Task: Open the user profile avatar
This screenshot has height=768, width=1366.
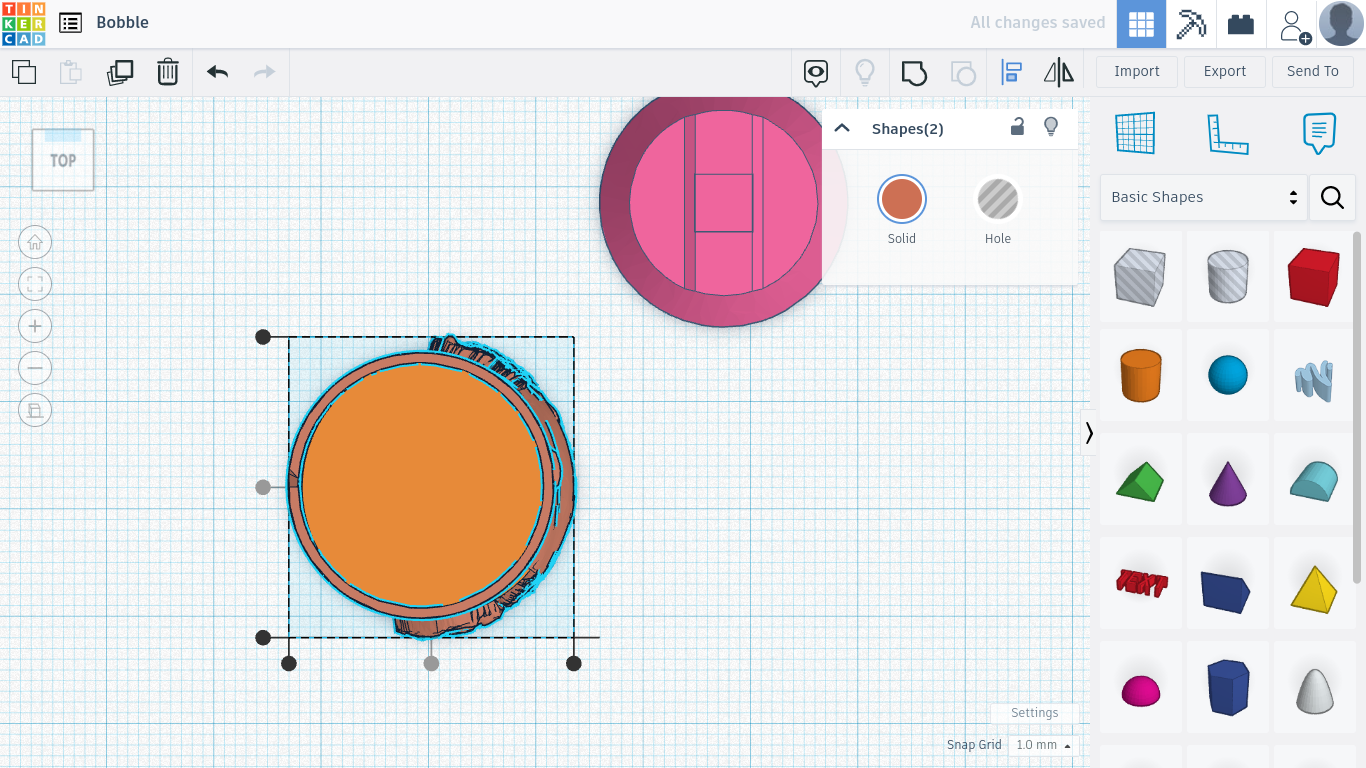Action: click(x=1341, y=24)
